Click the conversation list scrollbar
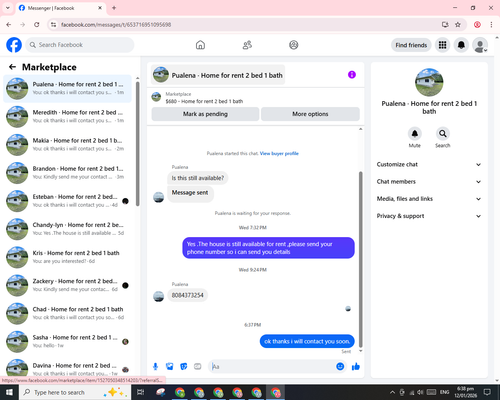500x400 pixels. pos(138,143)
